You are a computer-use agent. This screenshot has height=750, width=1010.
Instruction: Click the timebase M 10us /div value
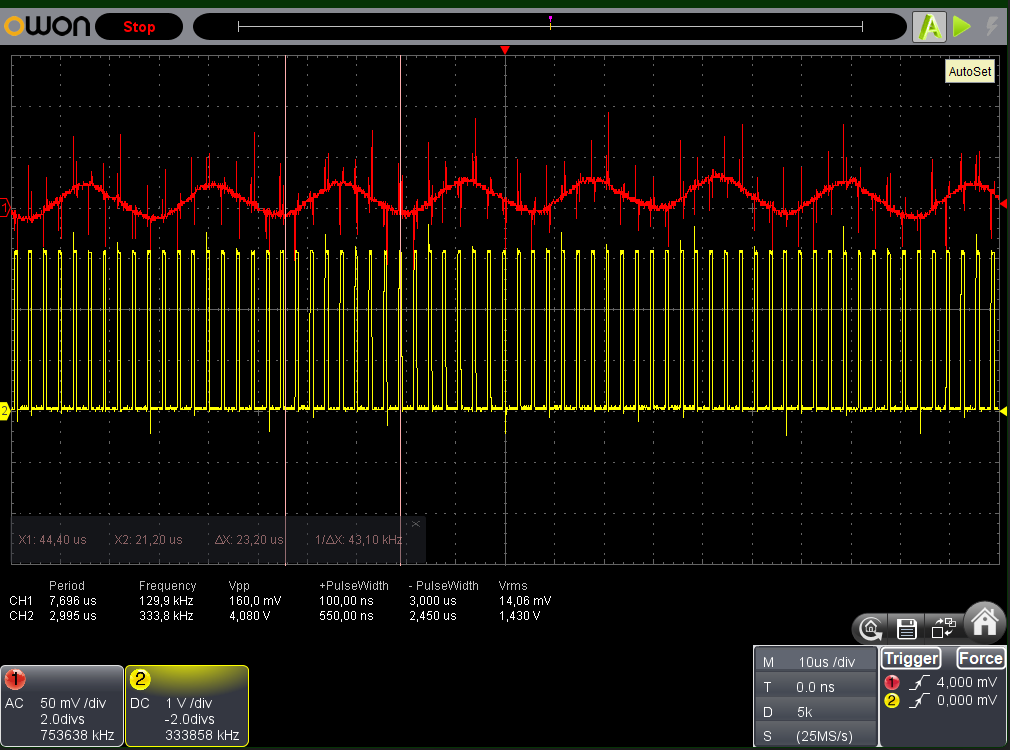(826, 662)
